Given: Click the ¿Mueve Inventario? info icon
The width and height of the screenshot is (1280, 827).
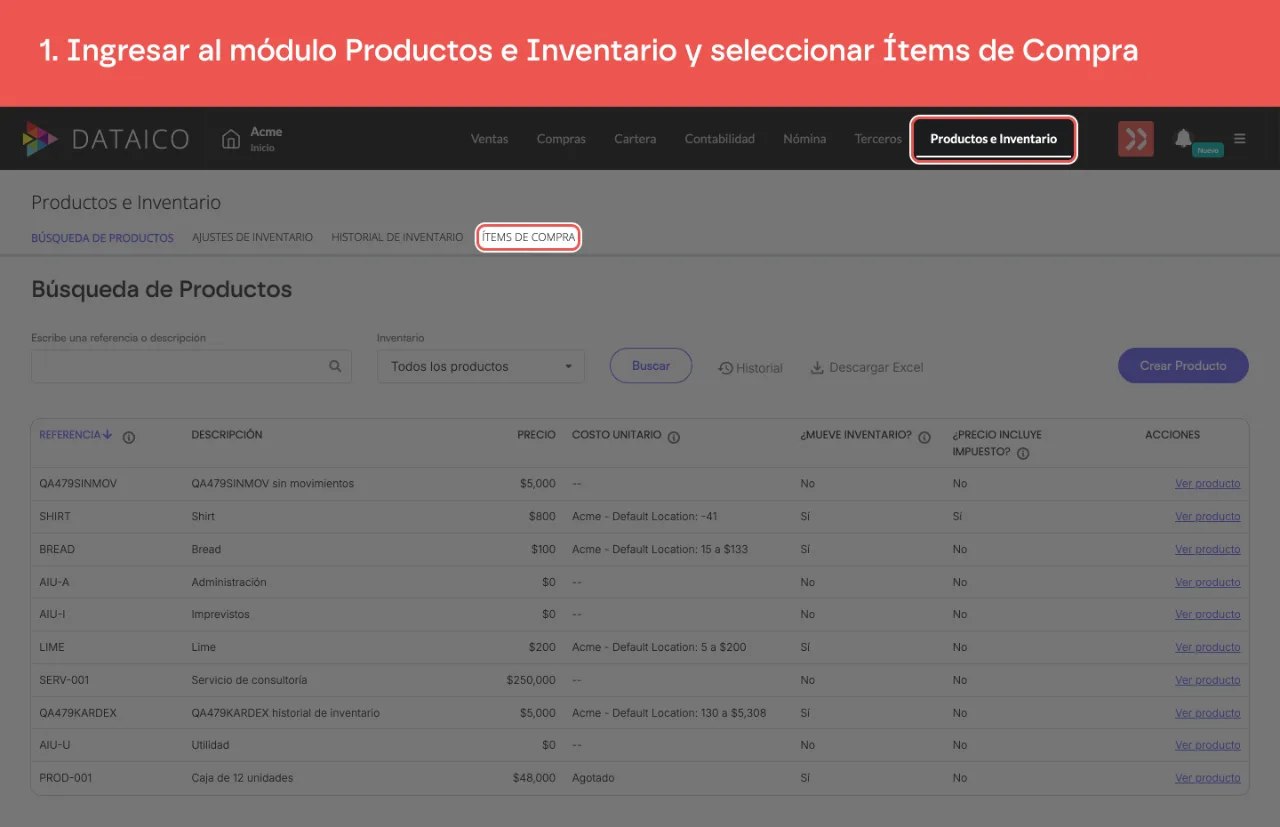Looking at the screenshot, I should point(924,437).
